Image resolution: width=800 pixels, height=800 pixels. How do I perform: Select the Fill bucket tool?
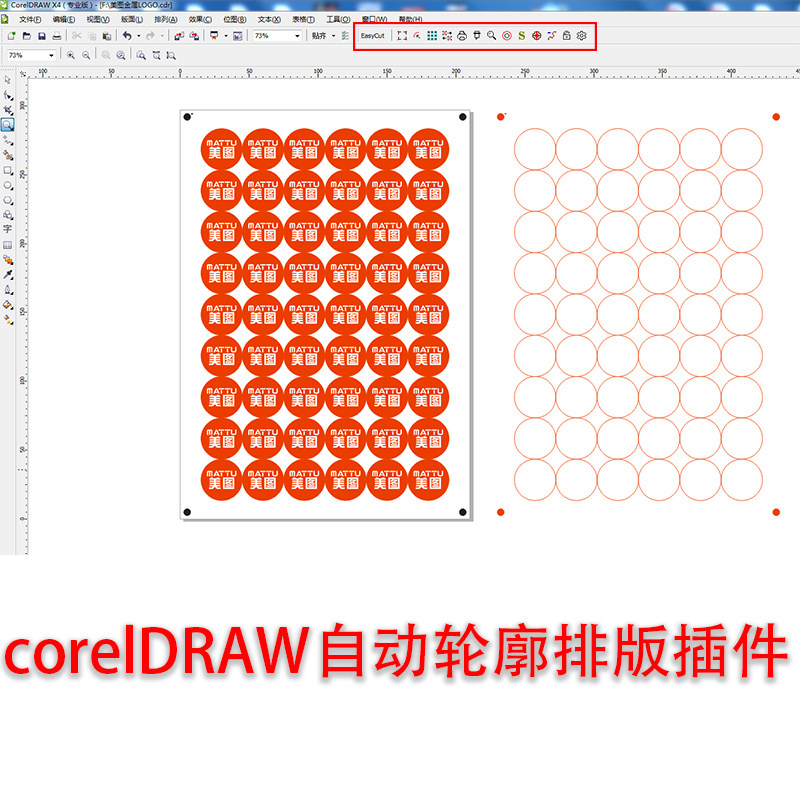[8, 305]
